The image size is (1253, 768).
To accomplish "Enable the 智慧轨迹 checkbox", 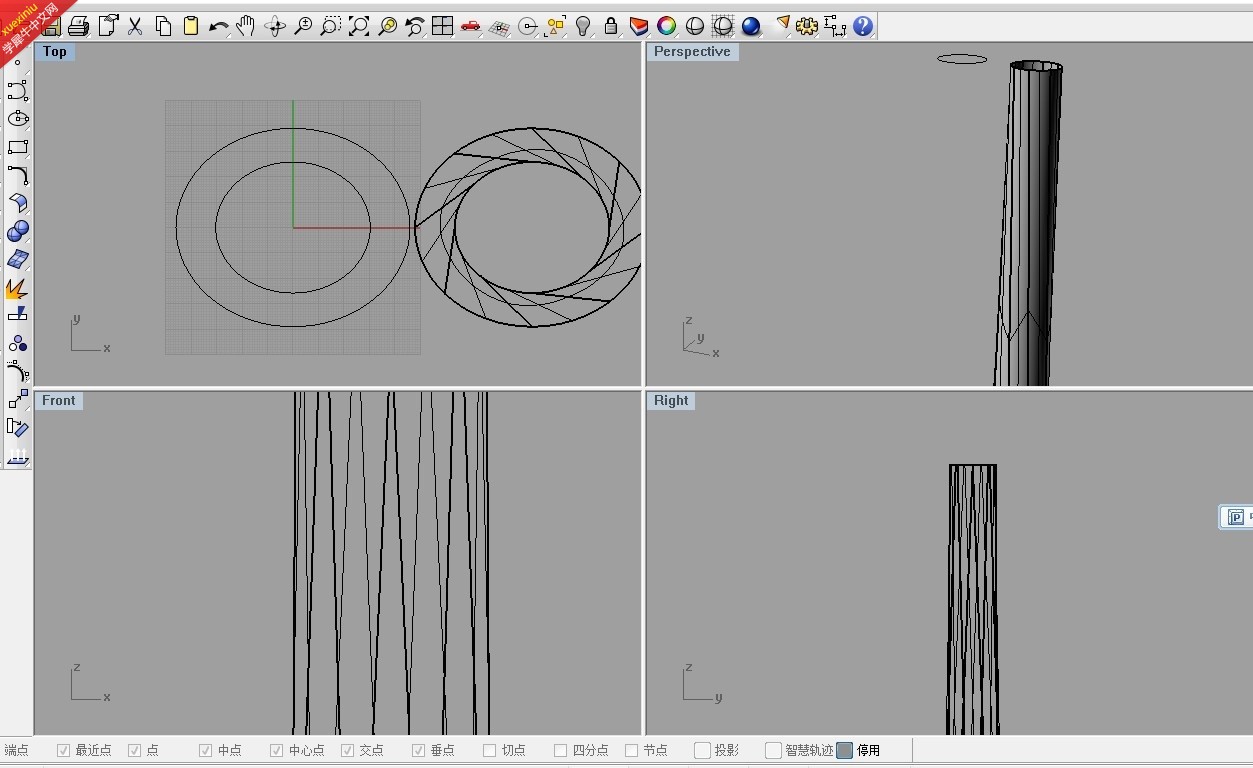I will (773, 750).
